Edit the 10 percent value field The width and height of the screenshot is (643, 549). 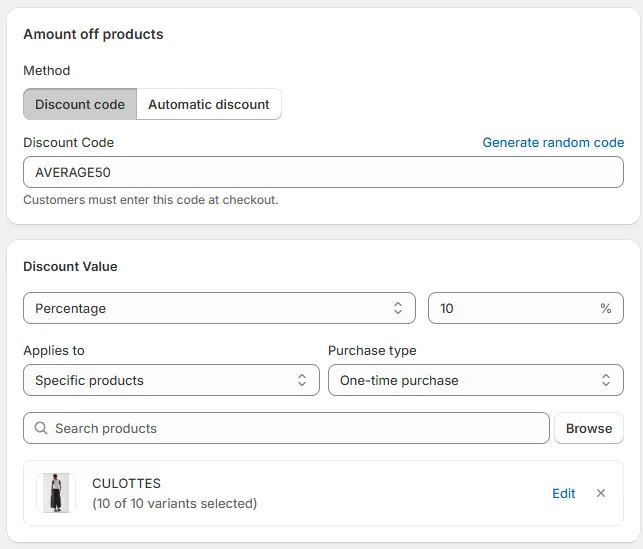[526, 308]
